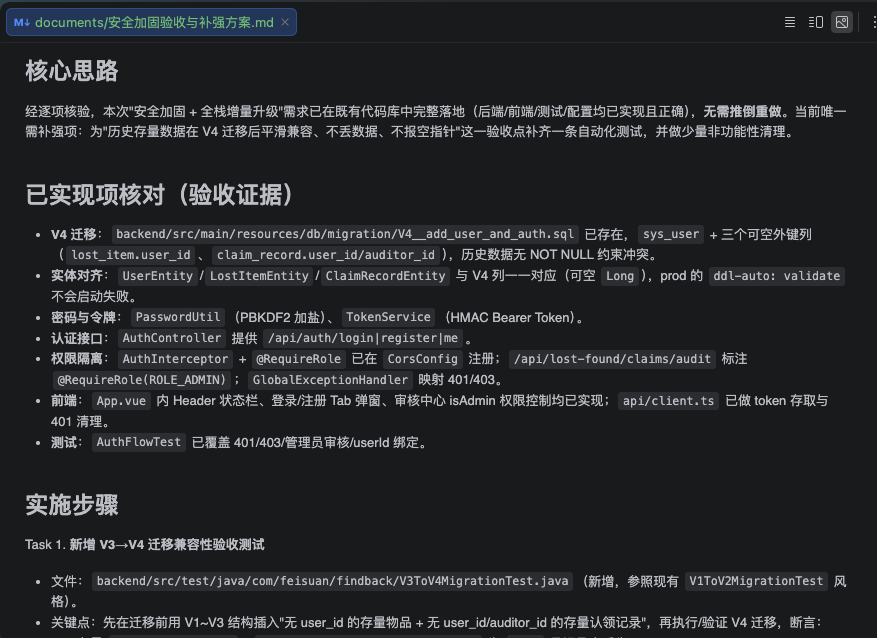
Task: Switch to editor-only view
Action: pos(790,22)
